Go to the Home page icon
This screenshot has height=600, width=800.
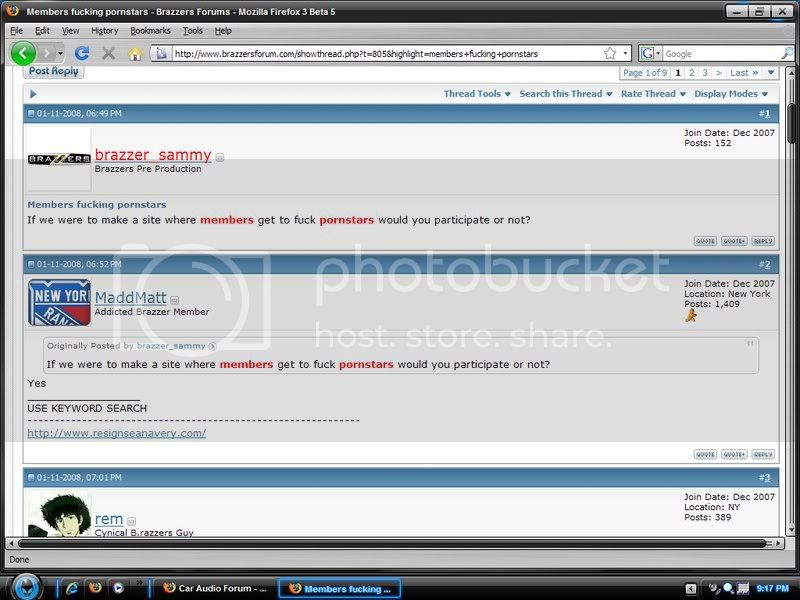(135, 54)
